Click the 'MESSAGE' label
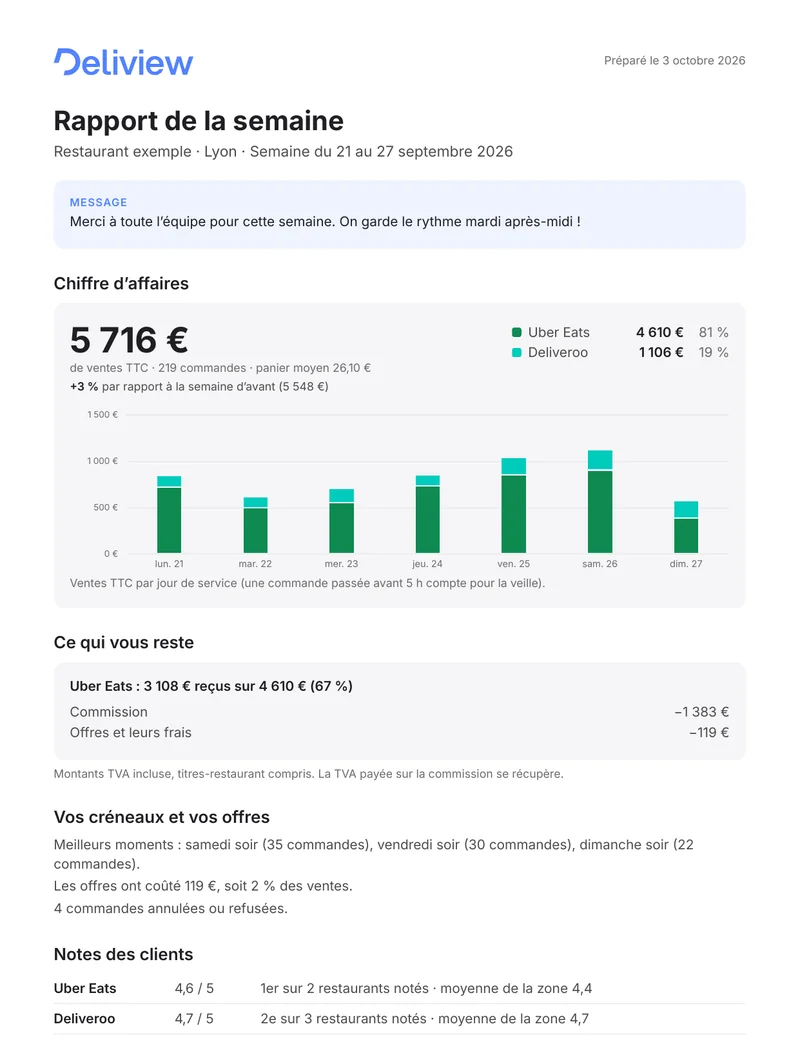Screen dimensions: 800x1051 click(98, 202)
